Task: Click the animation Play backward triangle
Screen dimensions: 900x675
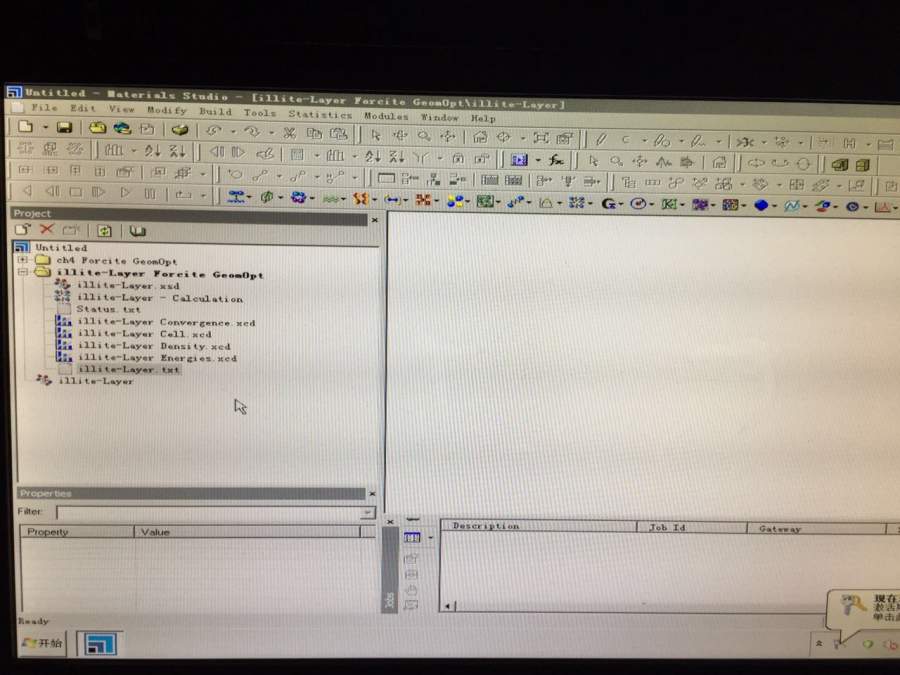Action: [x=27, y=191]
